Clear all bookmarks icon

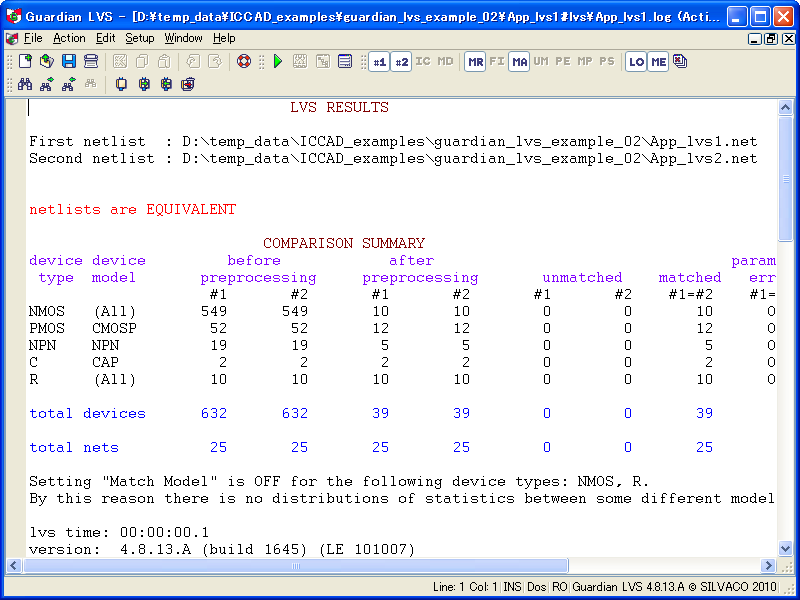pos(188,84)
